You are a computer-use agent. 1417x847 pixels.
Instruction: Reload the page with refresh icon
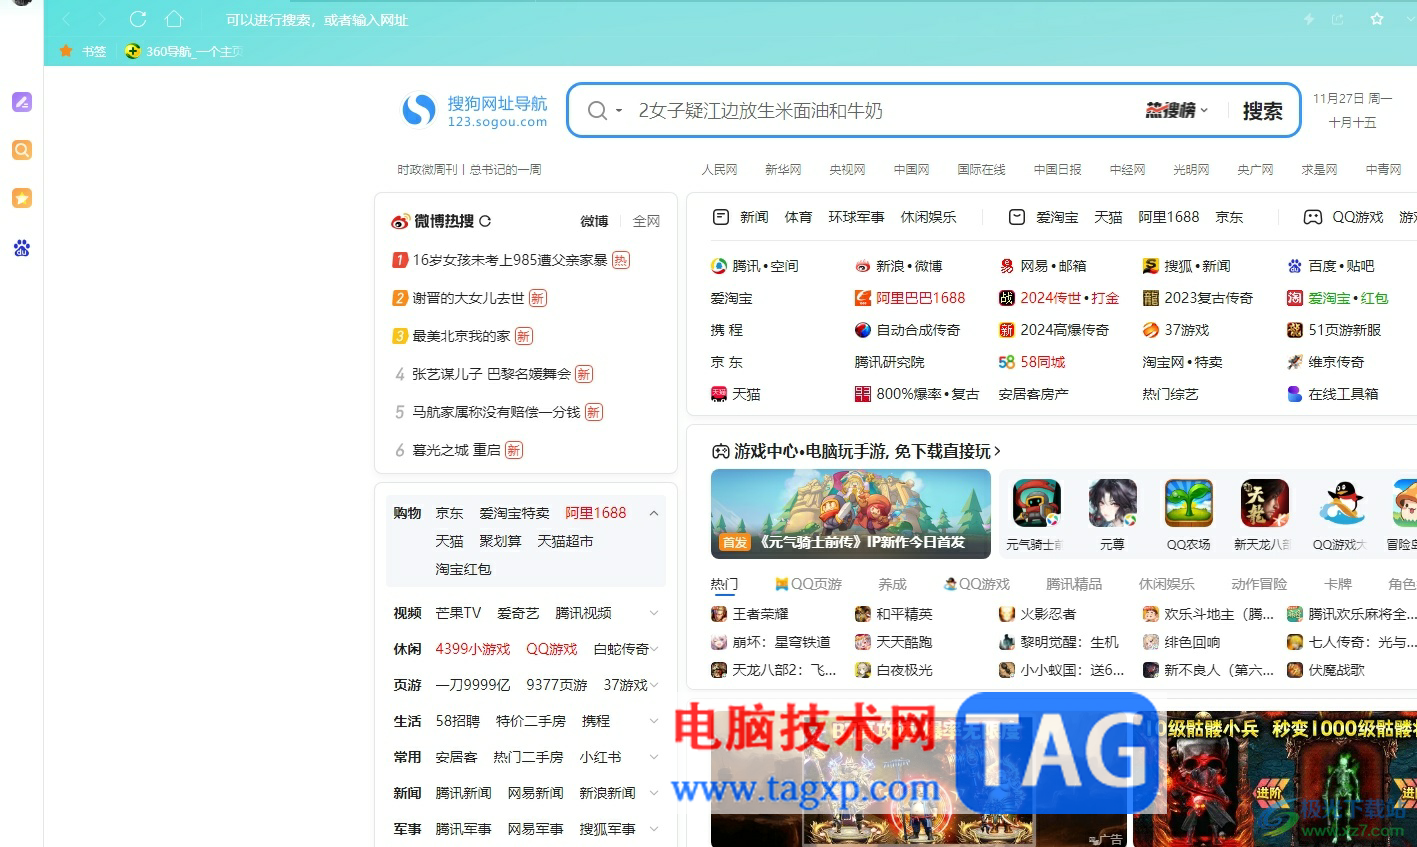138,19
